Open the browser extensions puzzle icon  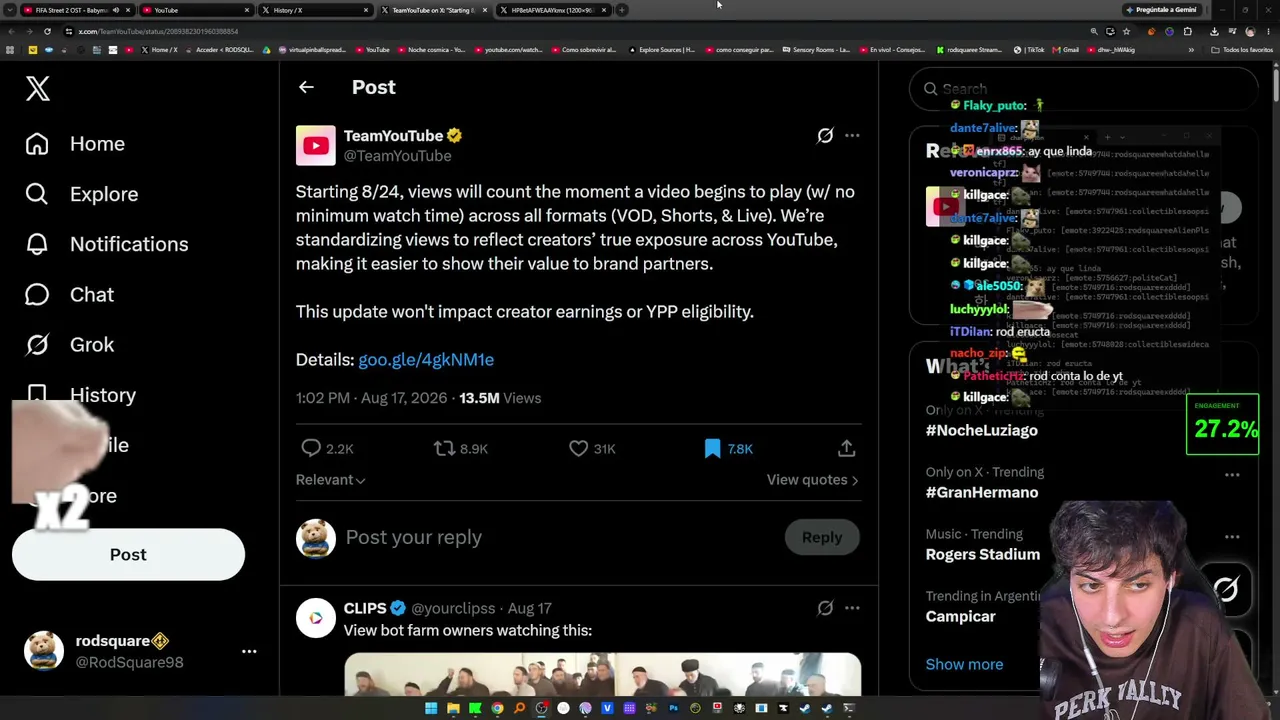coord(1188,31)
